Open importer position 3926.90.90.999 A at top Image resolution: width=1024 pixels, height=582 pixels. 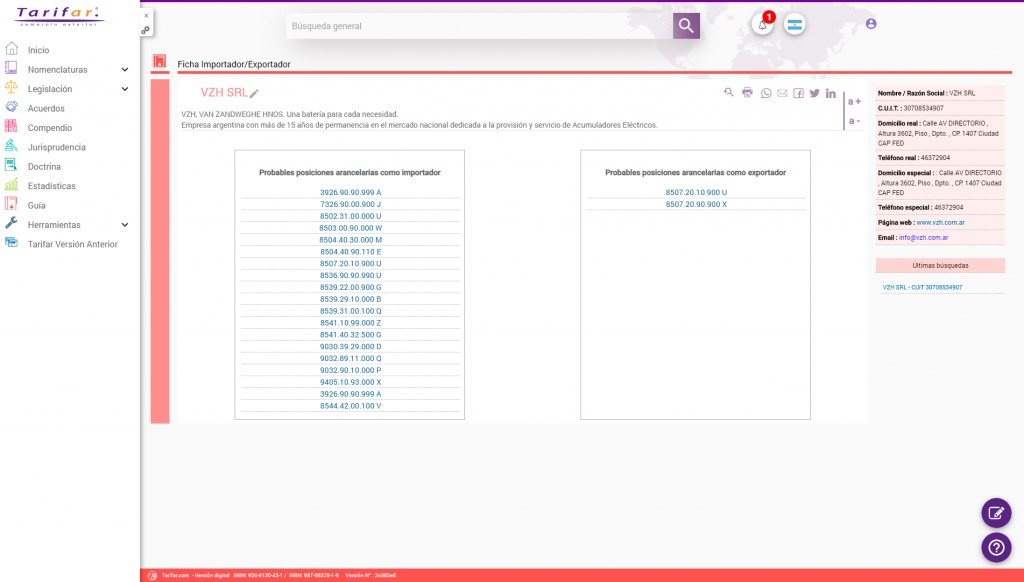coord(351,193)
